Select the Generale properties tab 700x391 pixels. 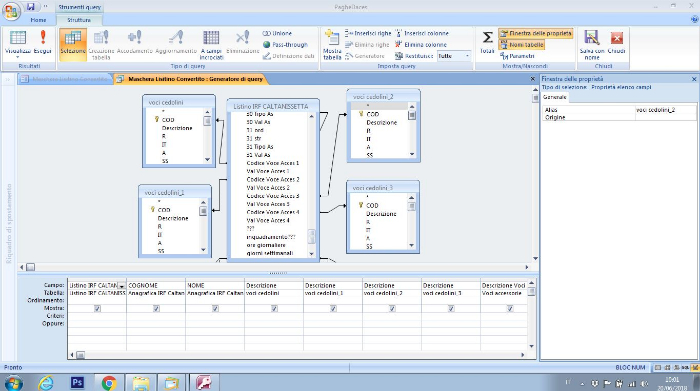(x=555, y=97)
